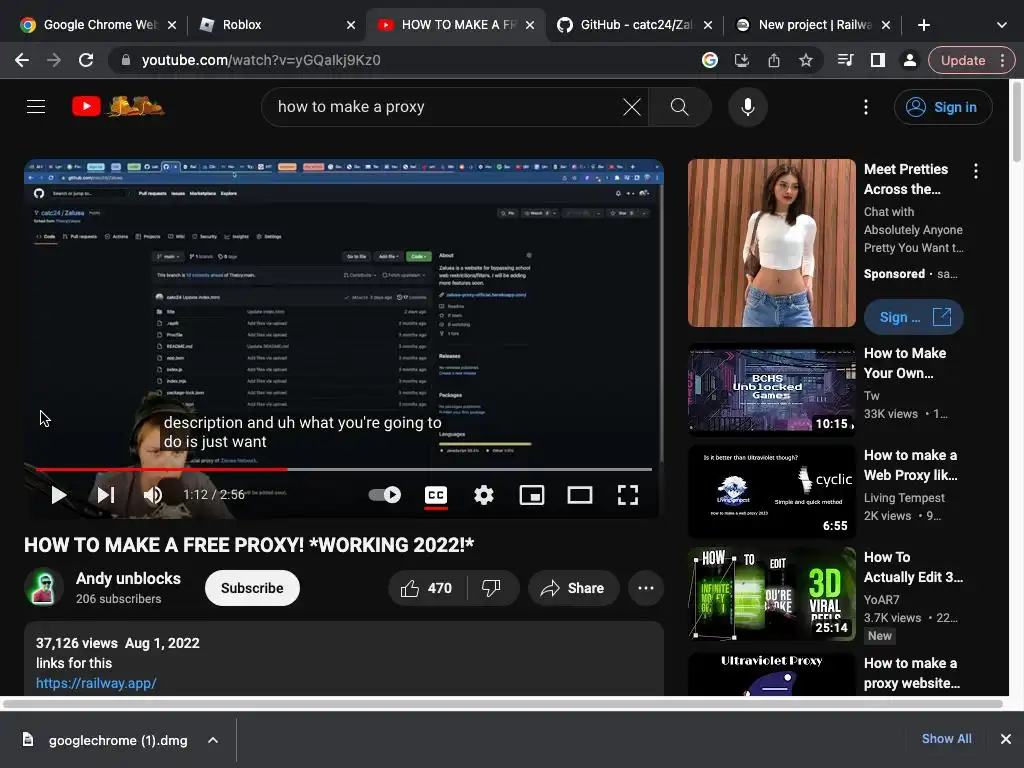The image size is (1024, 768).
Task: Toggle closed captions CC button
Action: (436, 495)
